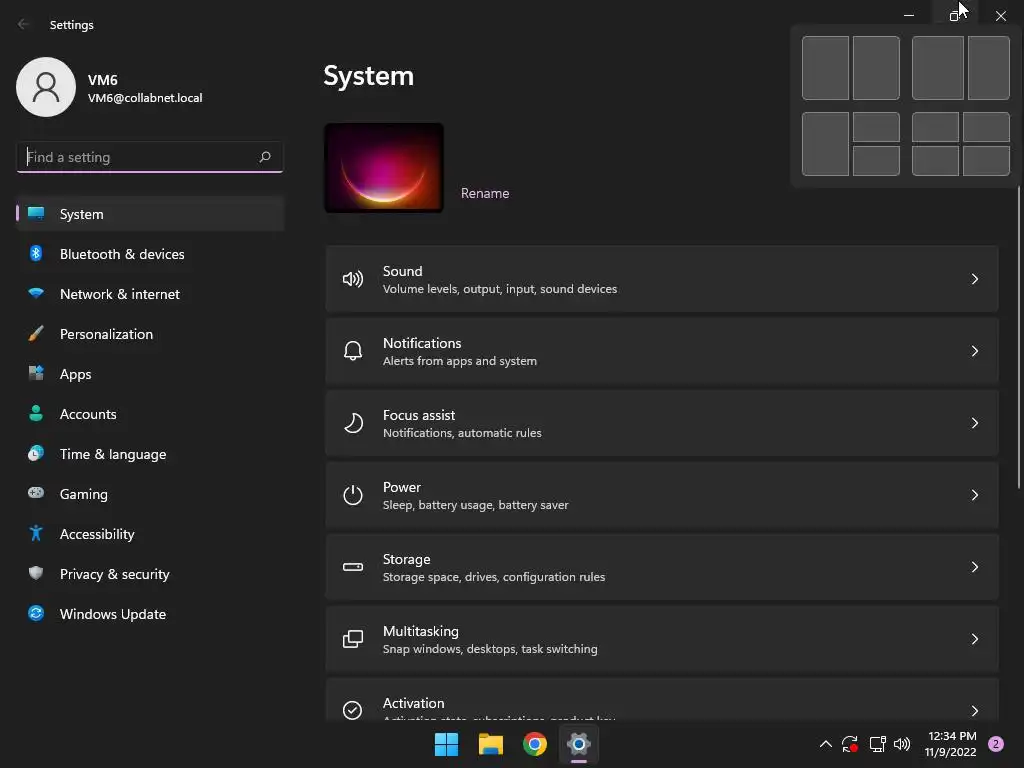
Task: Click 'Sleep, battery usage, battery saver' text
Action: [475, 505]
